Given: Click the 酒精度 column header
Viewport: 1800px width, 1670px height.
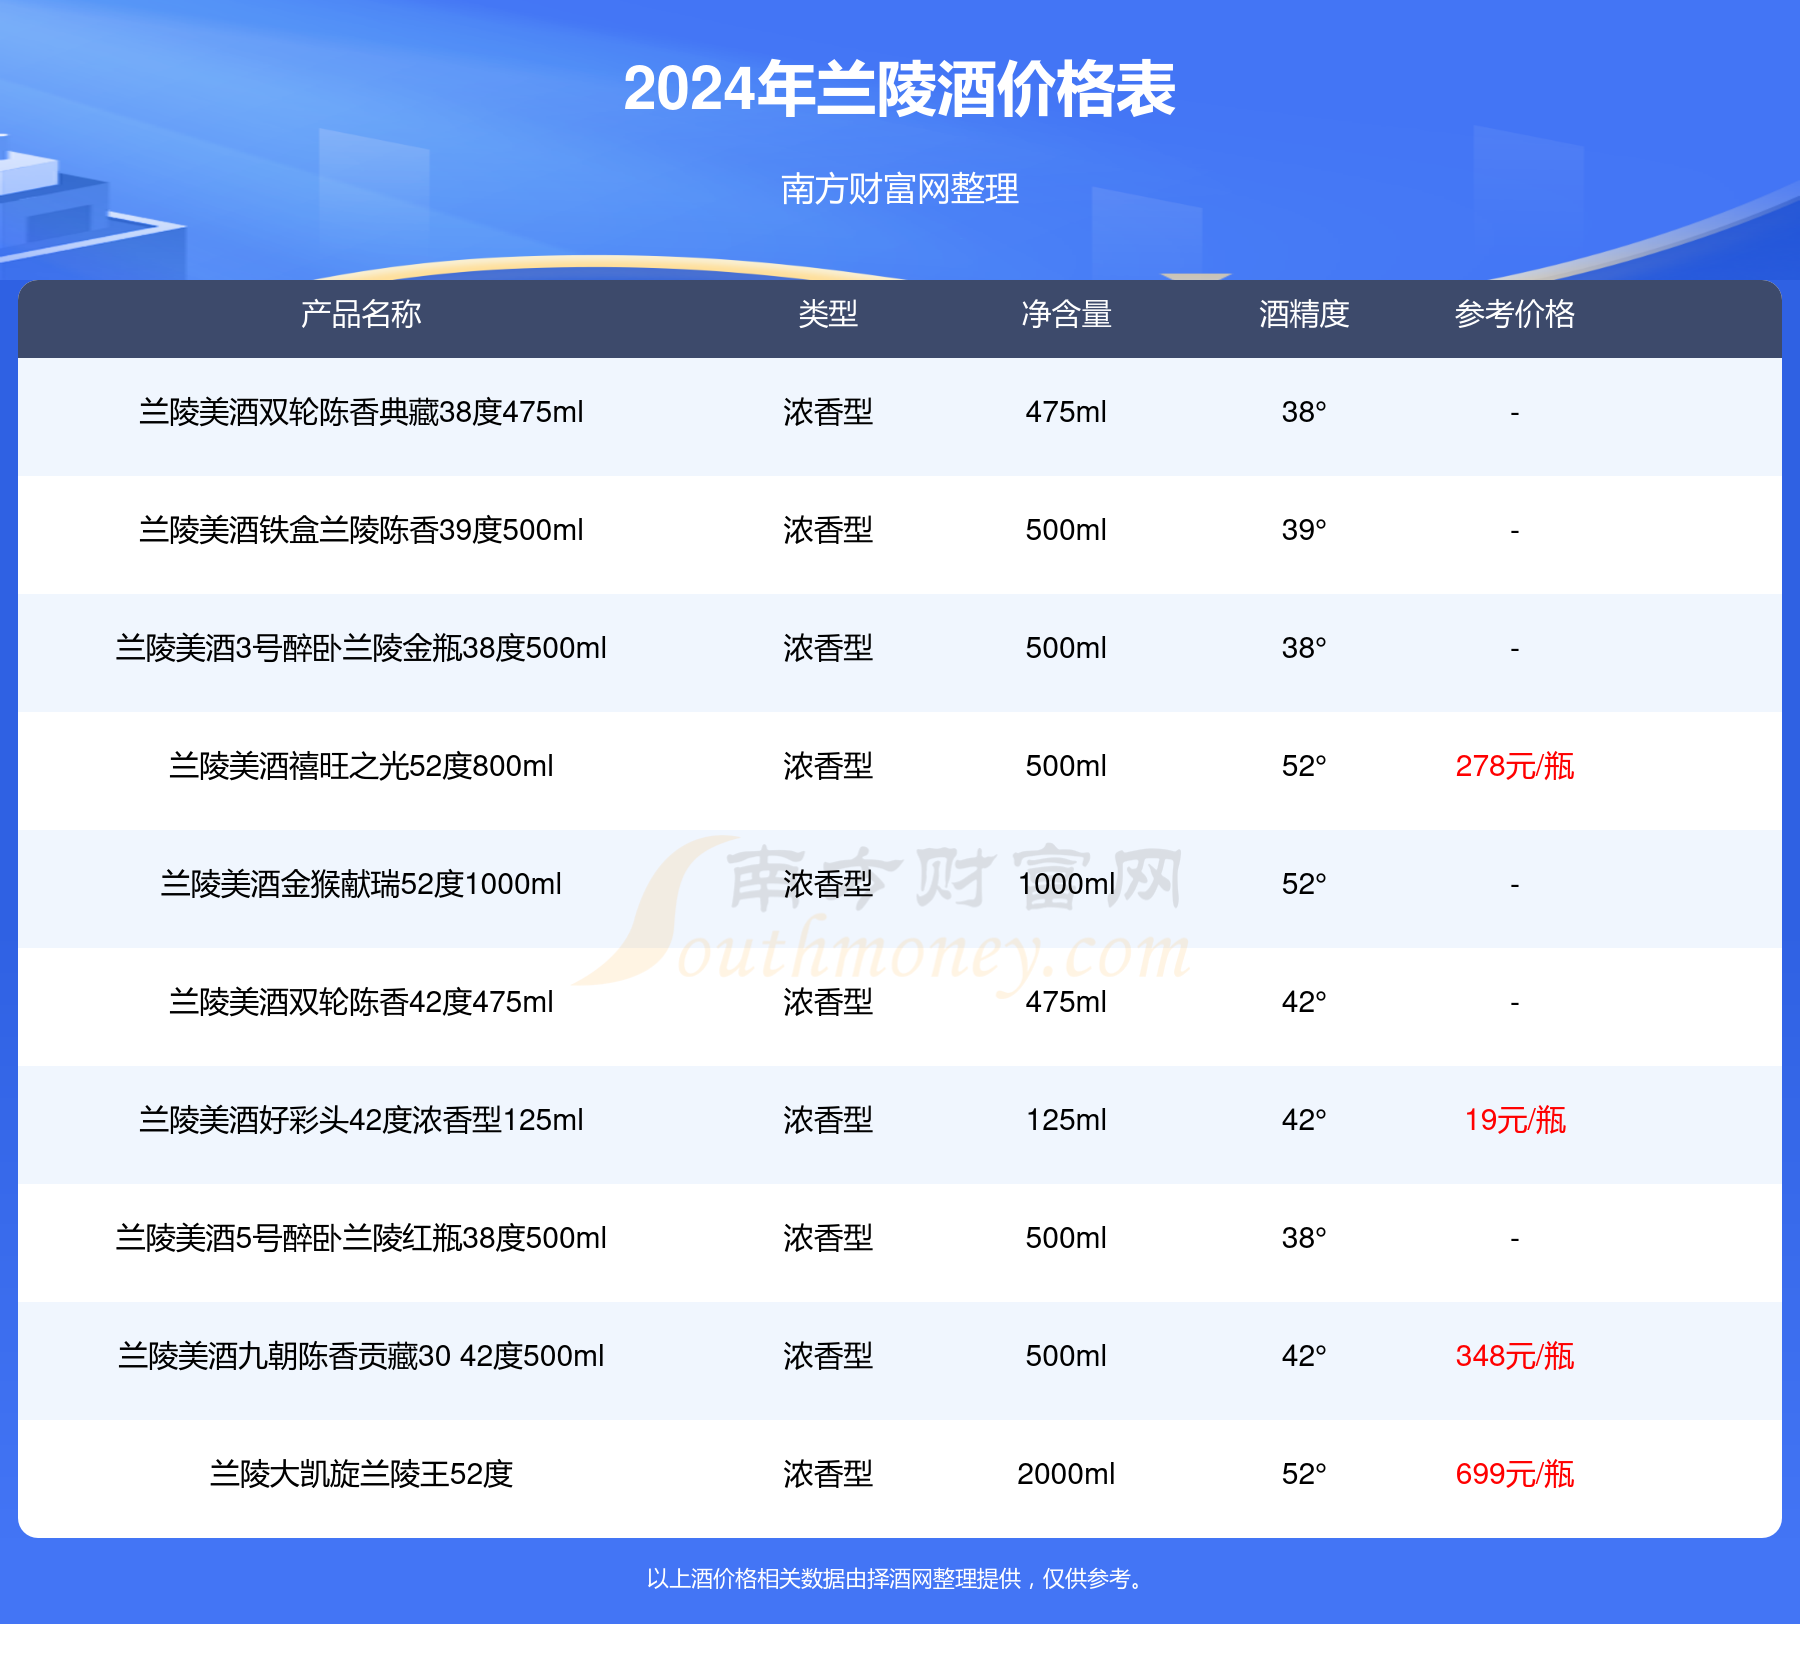Looking at the screenshot, I should click(1304, 314).
